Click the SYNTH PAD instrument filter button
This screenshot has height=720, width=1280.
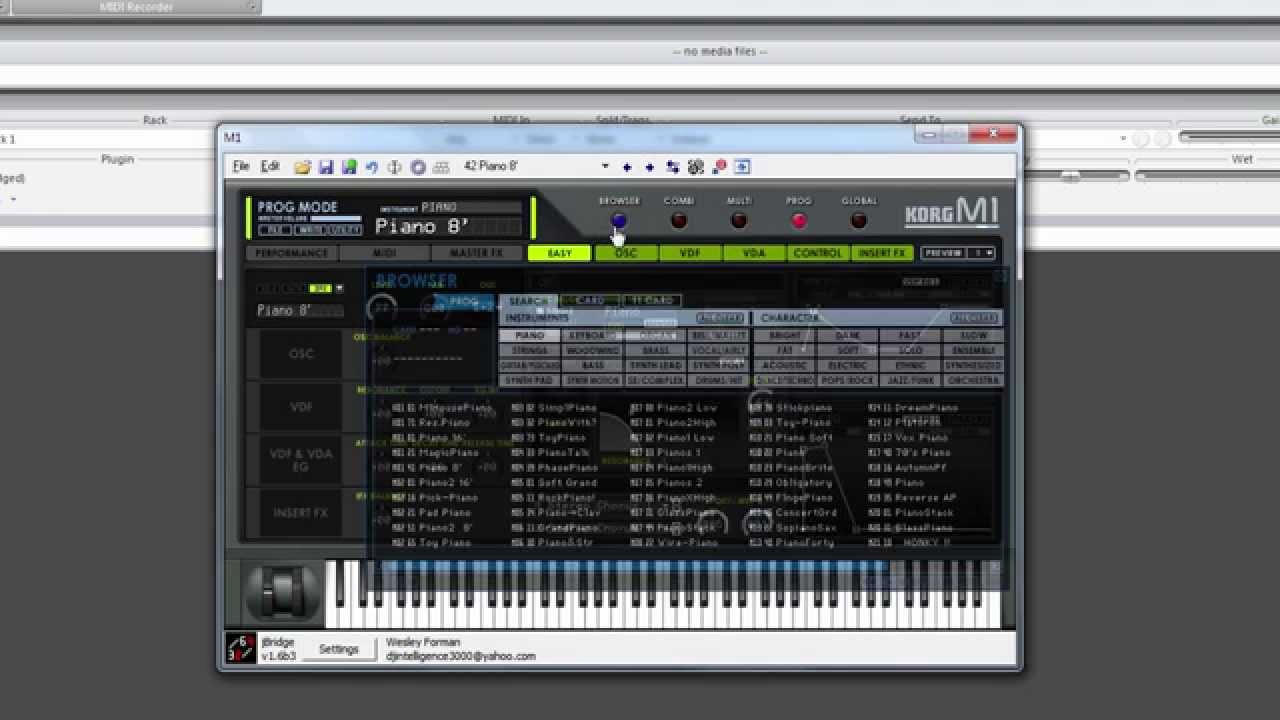pyautogui.click(x=530, y=381)
